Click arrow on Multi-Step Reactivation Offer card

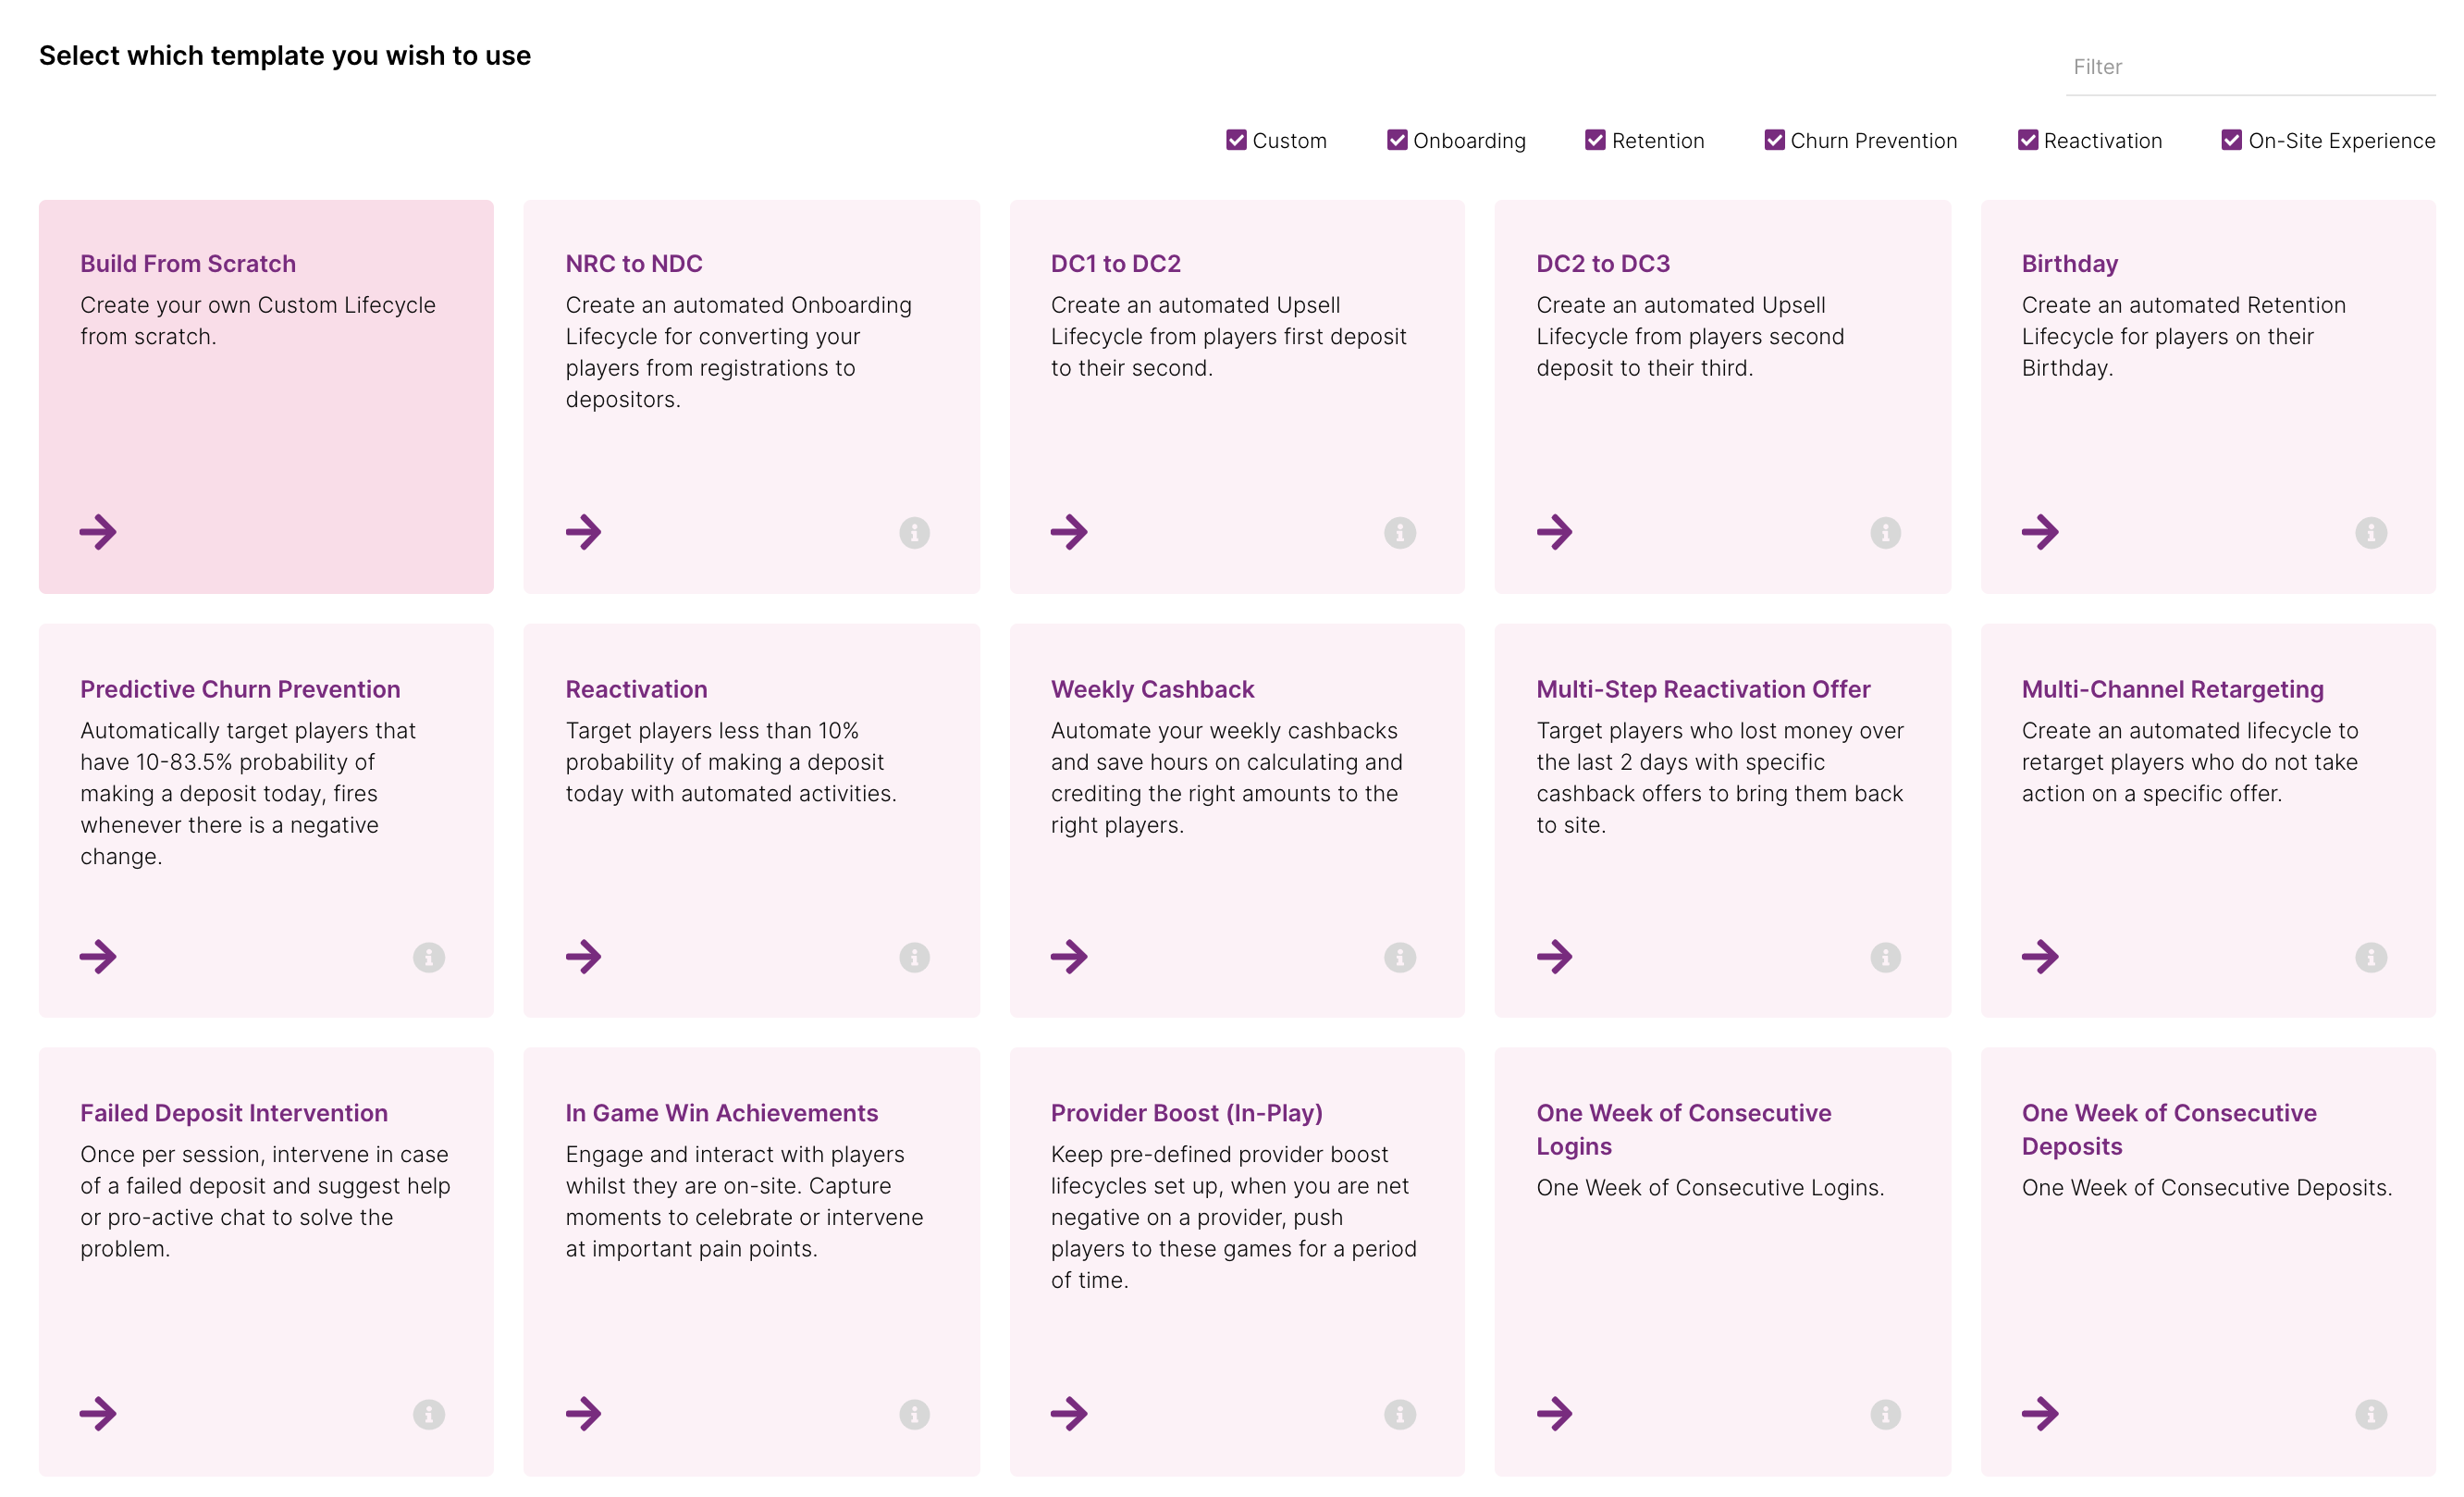(x=1554, y=957)
